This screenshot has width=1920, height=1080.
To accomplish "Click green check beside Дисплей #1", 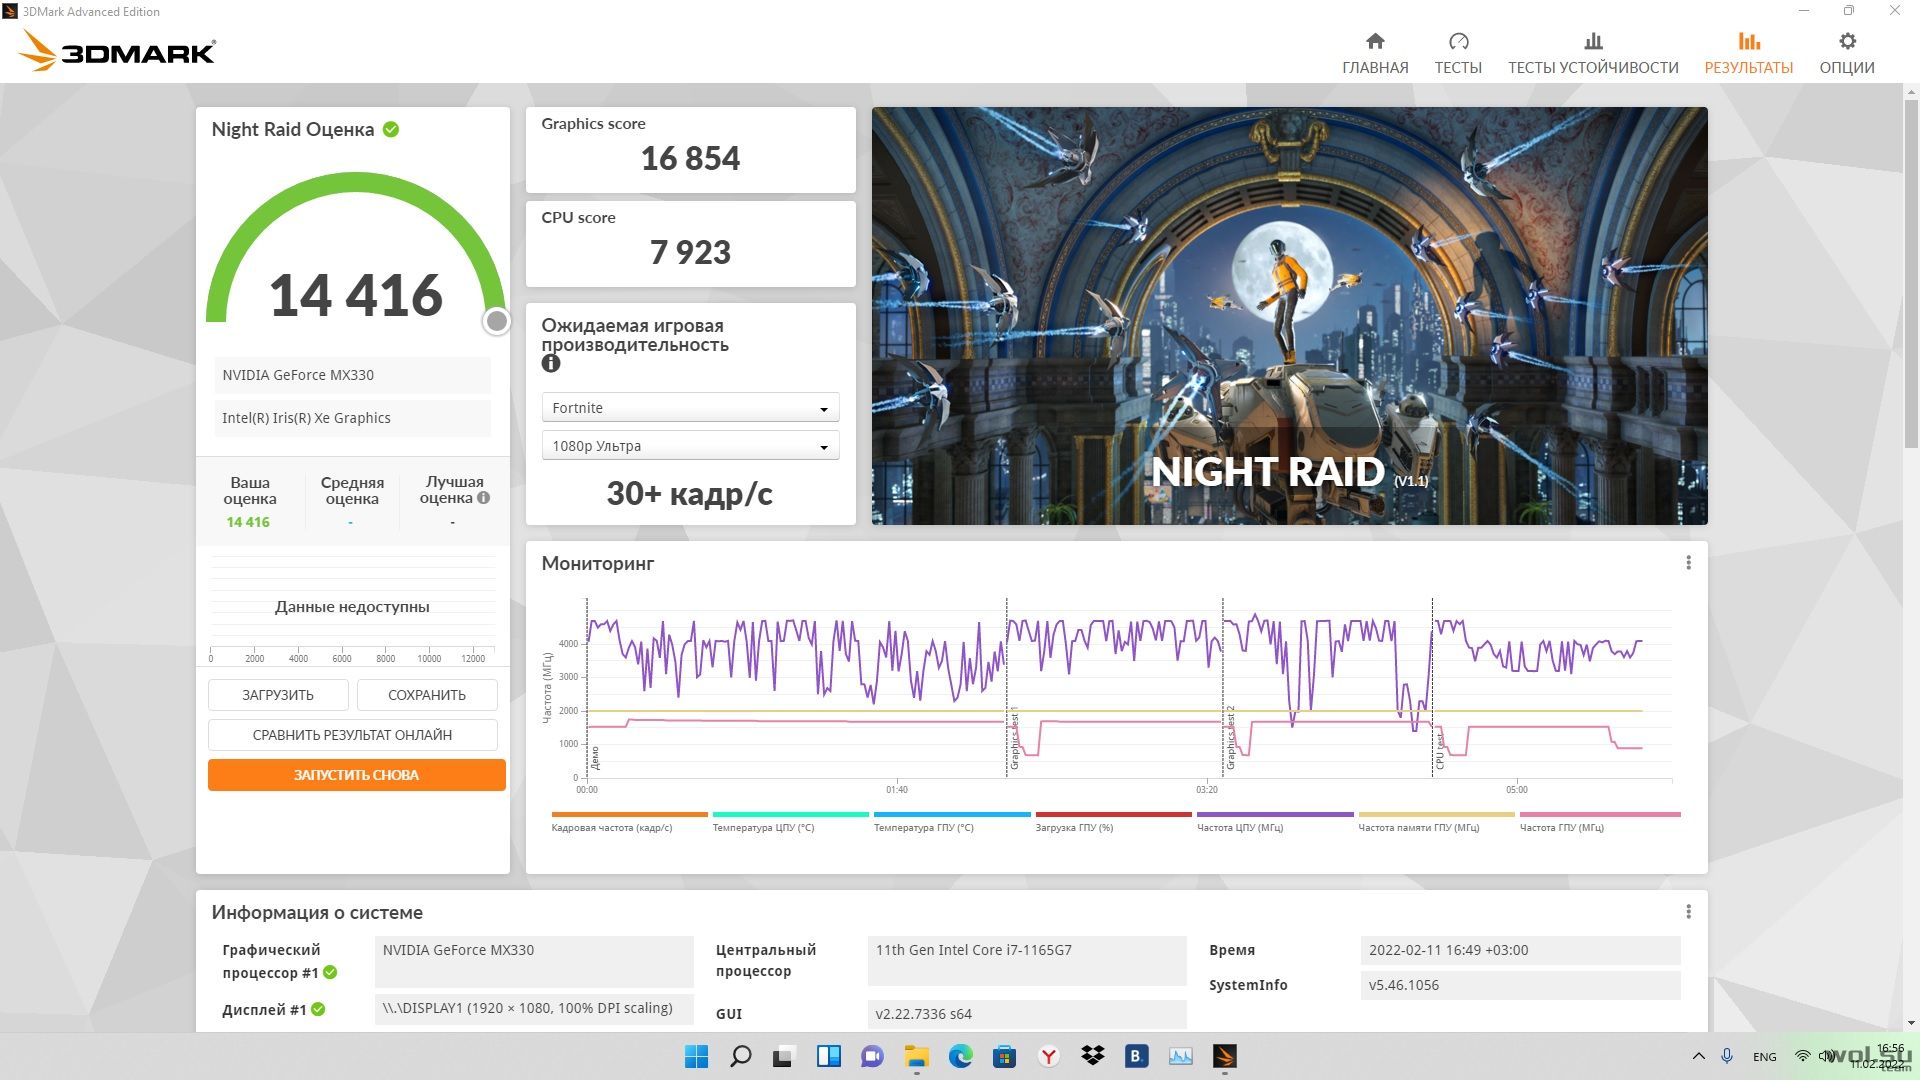I will coord(318,1009).
